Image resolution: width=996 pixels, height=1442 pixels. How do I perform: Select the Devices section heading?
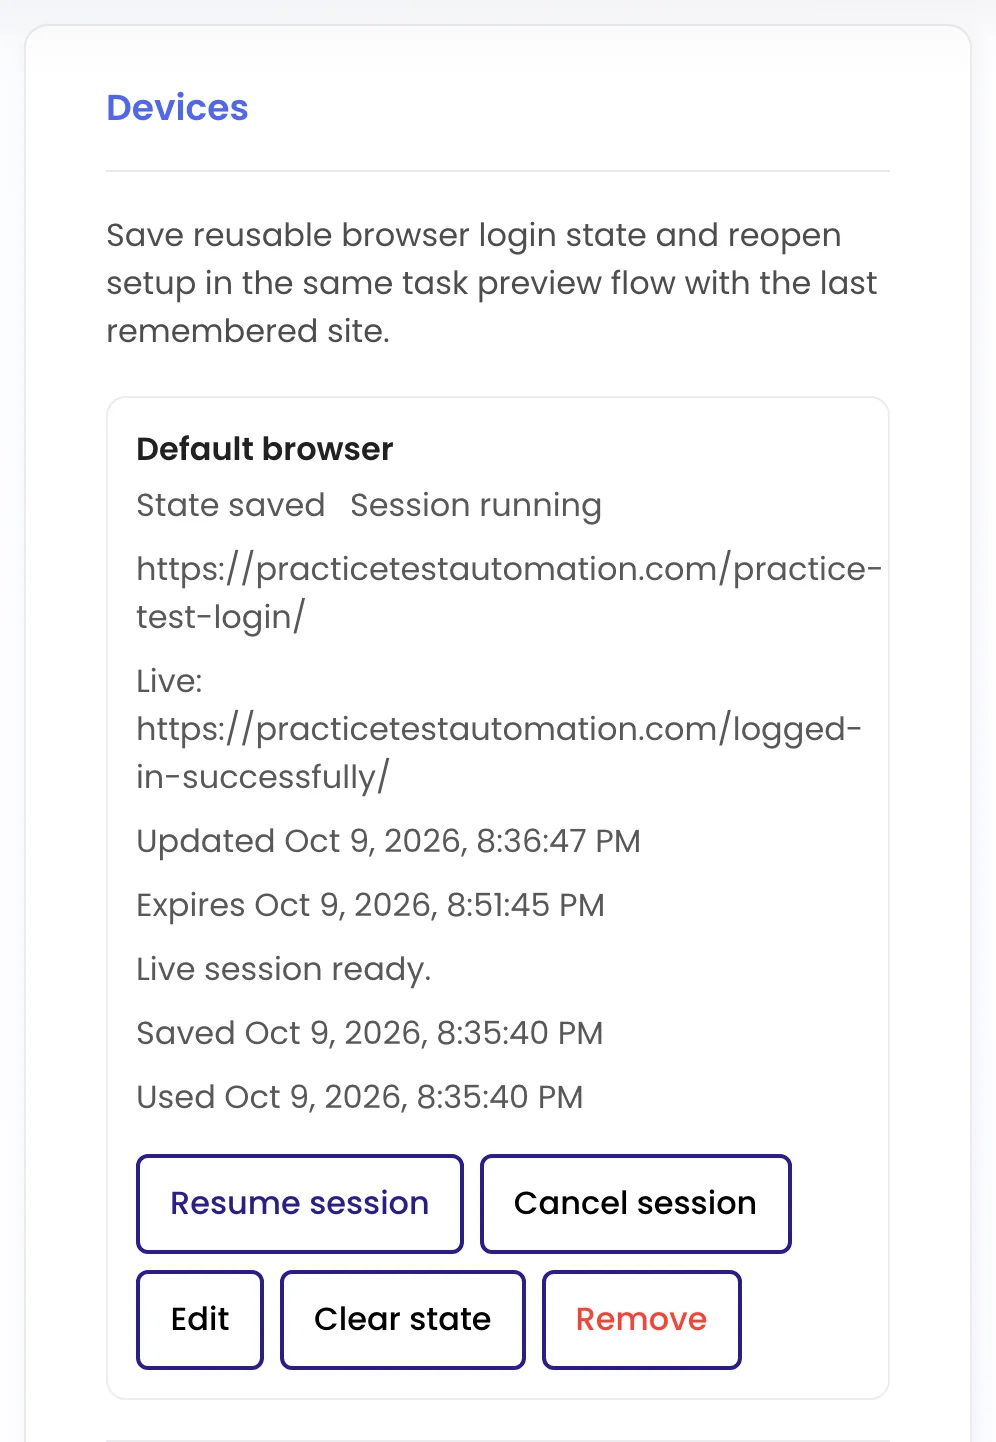(x=178, y=107)
